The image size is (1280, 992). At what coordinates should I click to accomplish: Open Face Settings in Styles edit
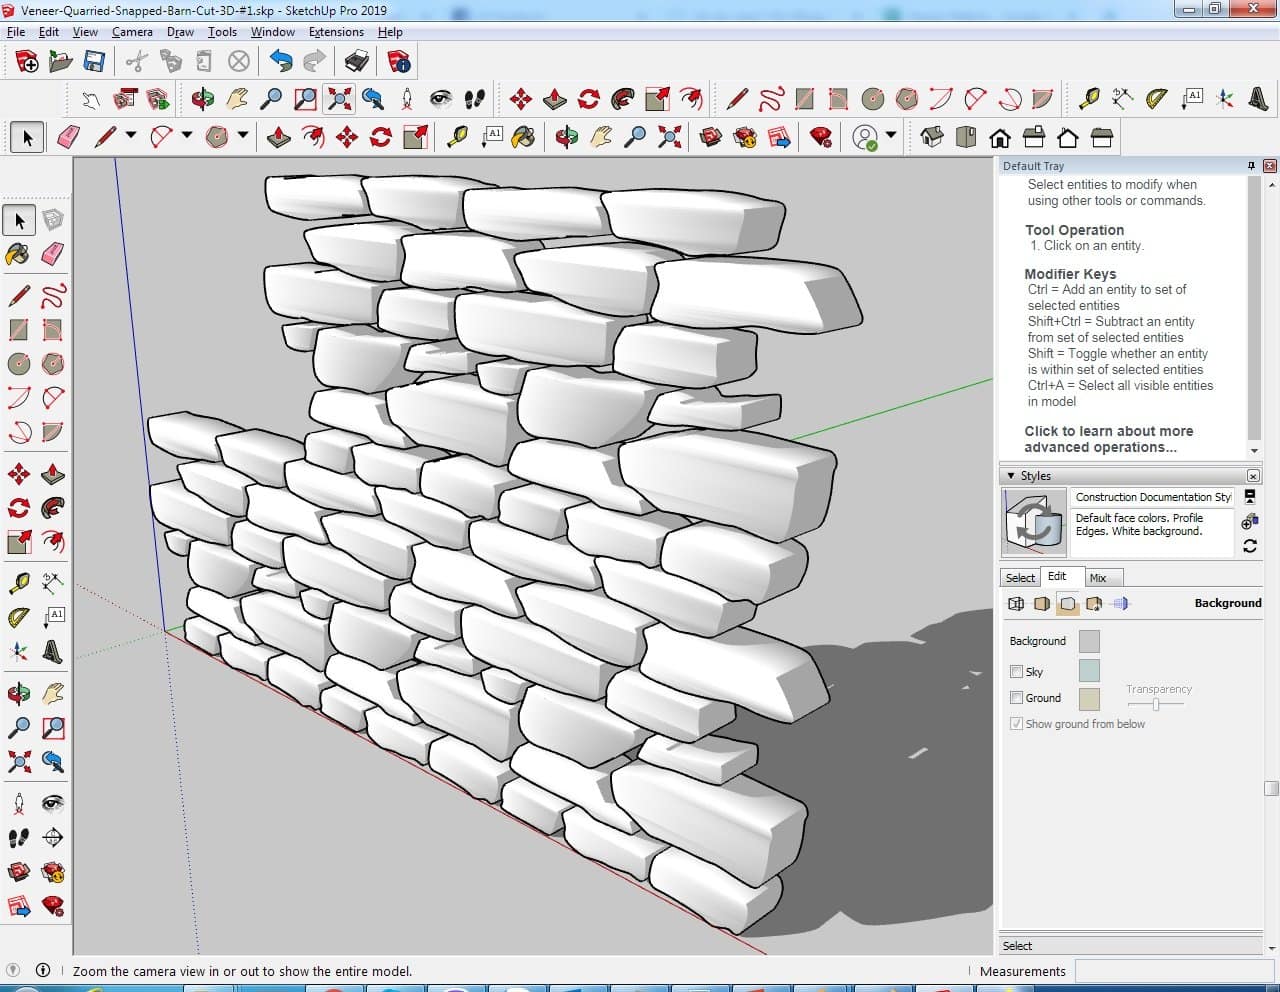tap(1042, 604)
